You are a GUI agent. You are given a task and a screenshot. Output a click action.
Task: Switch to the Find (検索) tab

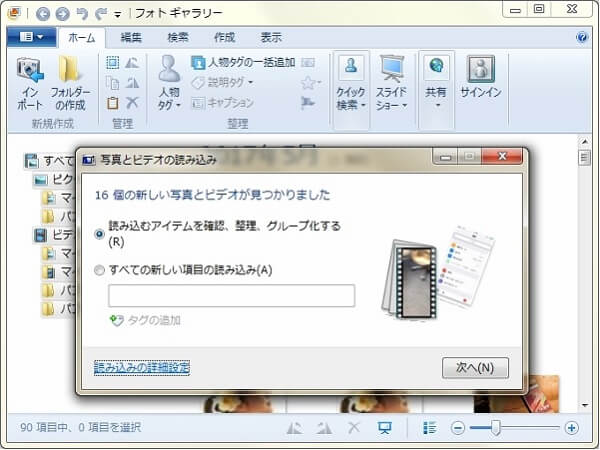[x=178, y=38]
